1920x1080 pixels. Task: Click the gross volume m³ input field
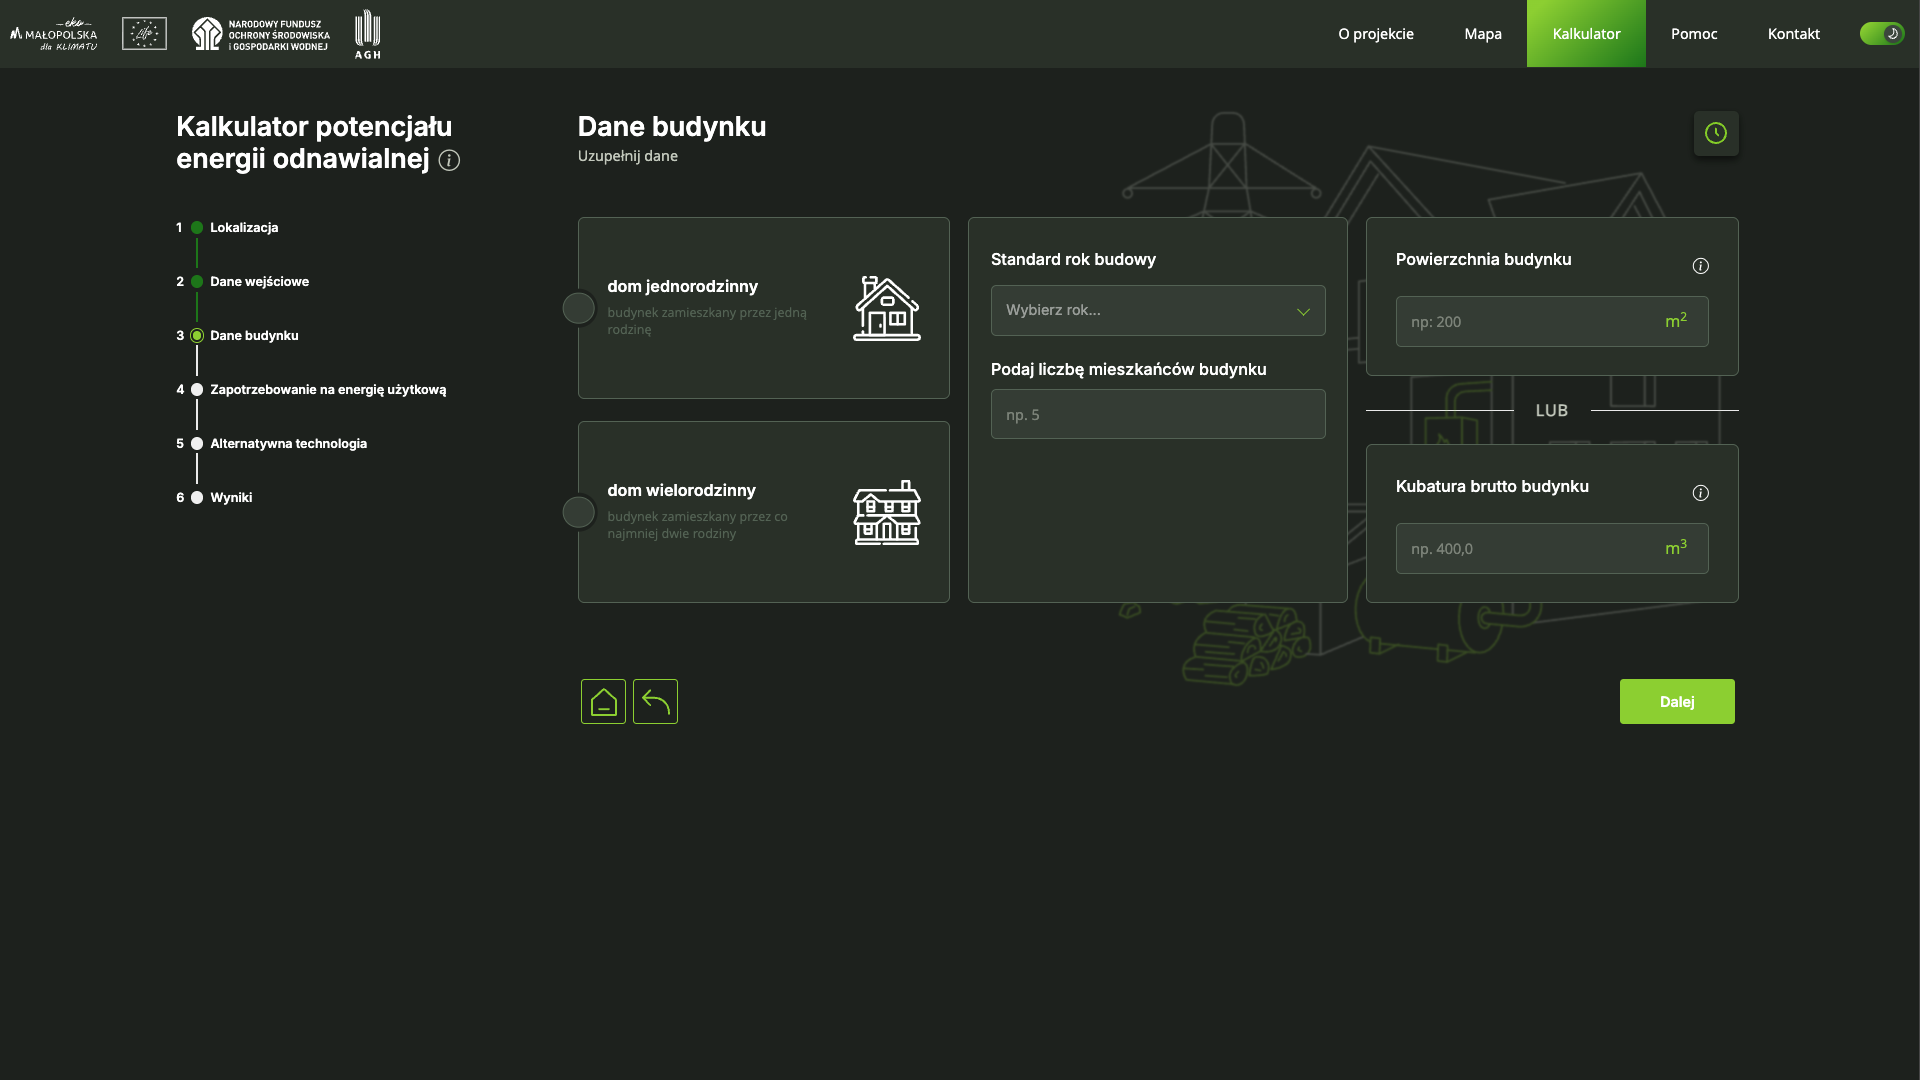pos(1552,548)
